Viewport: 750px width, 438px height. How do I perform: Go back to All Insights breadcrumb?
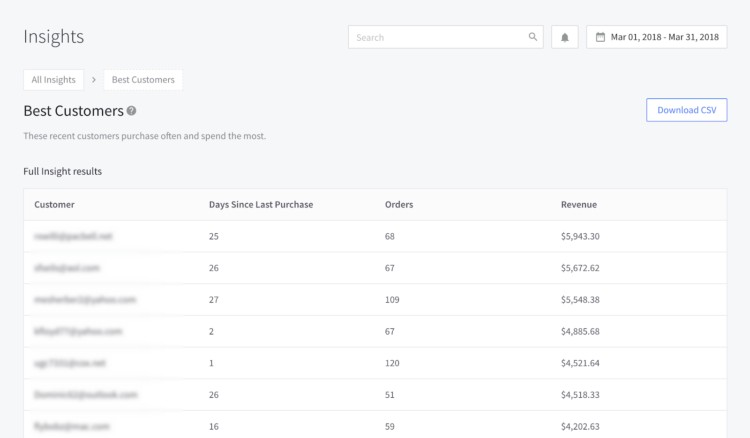pos(53,80)
